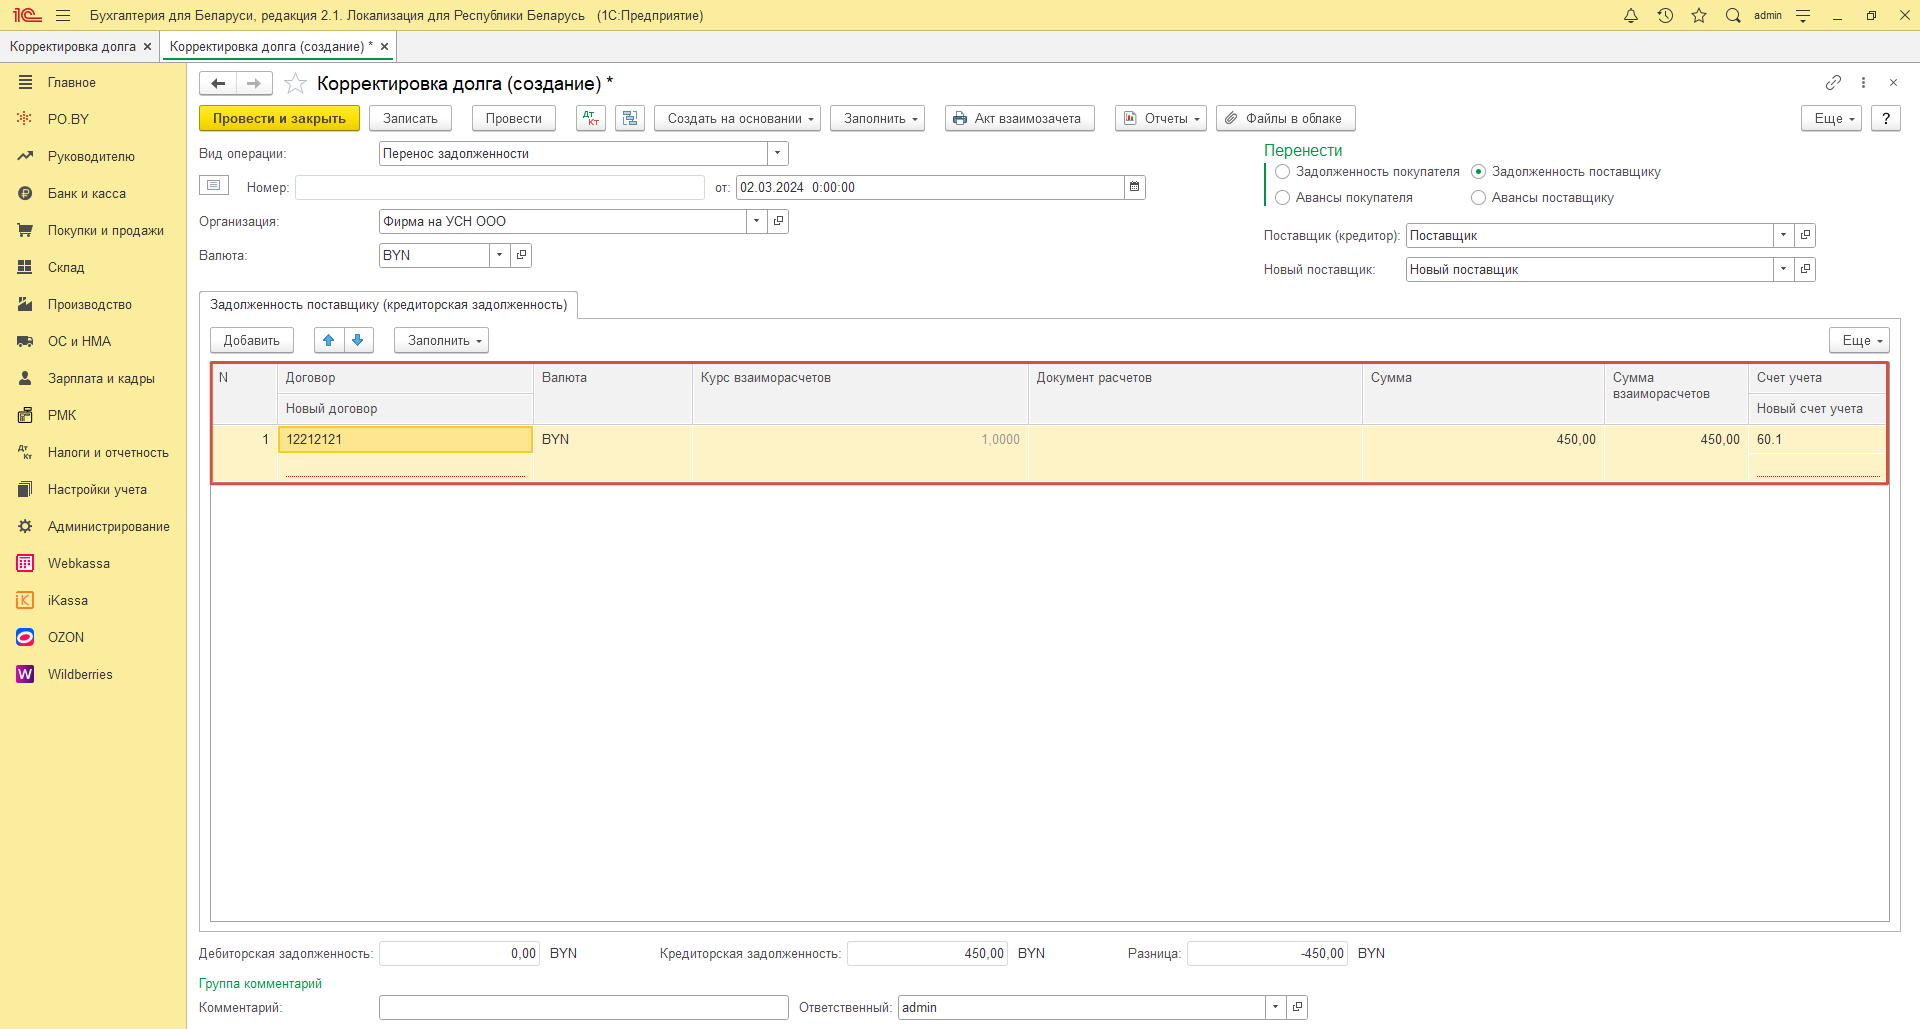1920x1029 pixels.
Task: Open currency BYN card icon
Action: click(521, 255)
